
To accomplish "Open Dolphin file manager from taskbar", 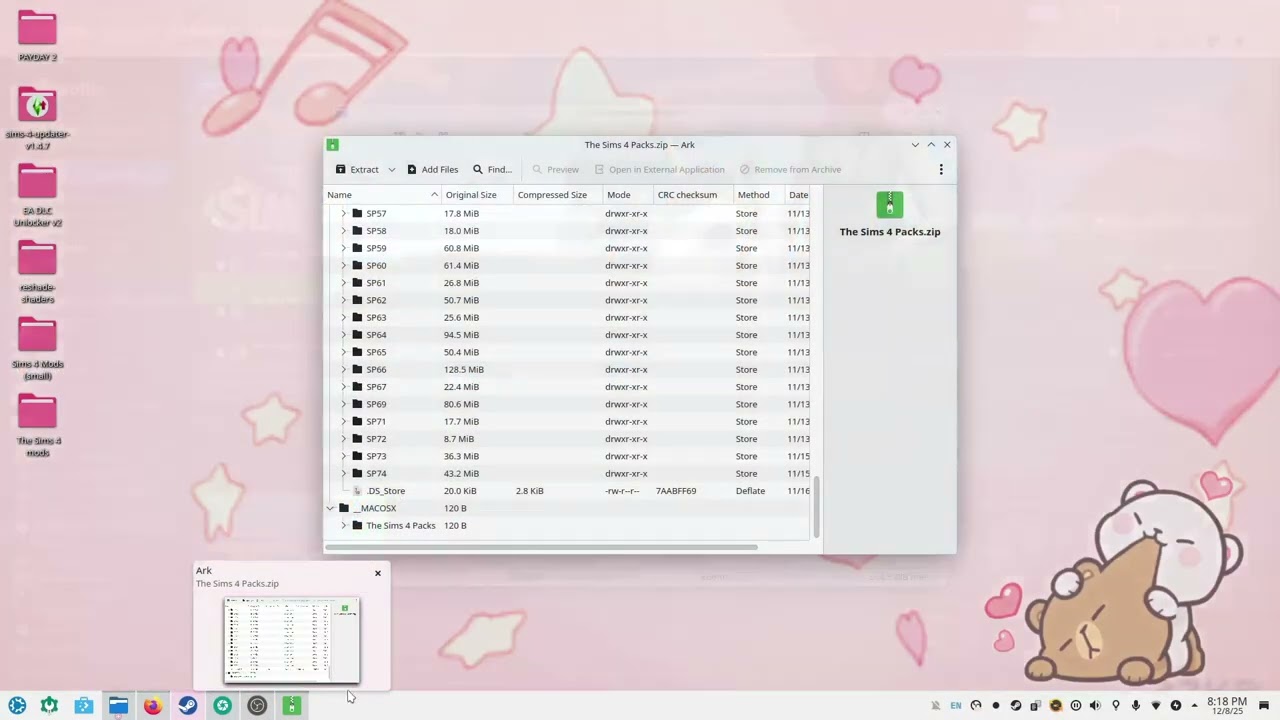I will click(x=118, y=706).
